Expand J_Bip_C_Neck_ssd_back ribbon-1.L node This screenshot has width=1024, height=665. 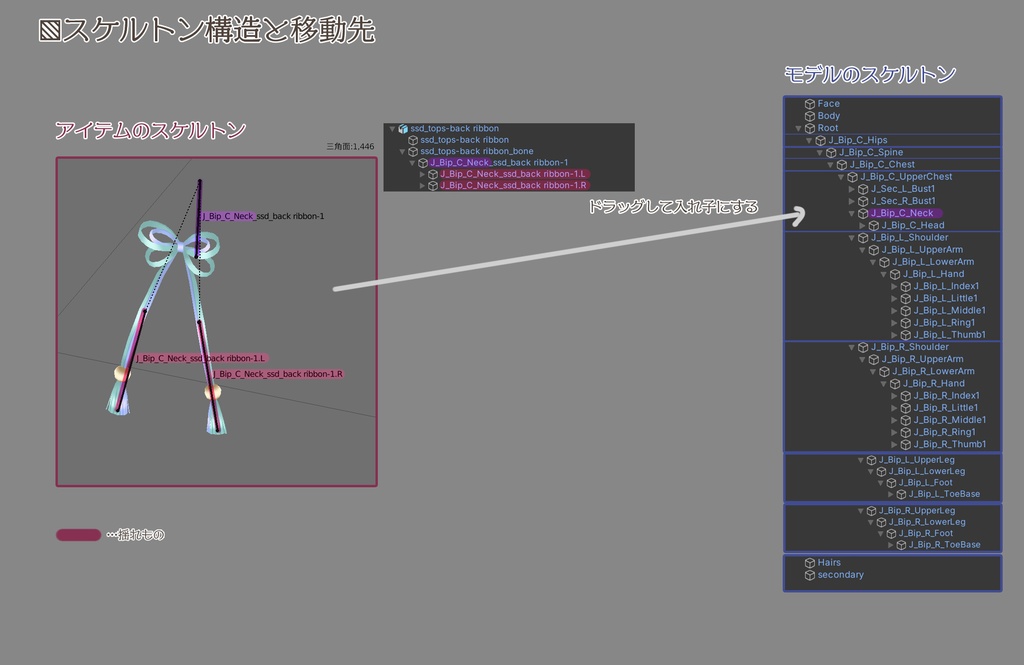423,174
